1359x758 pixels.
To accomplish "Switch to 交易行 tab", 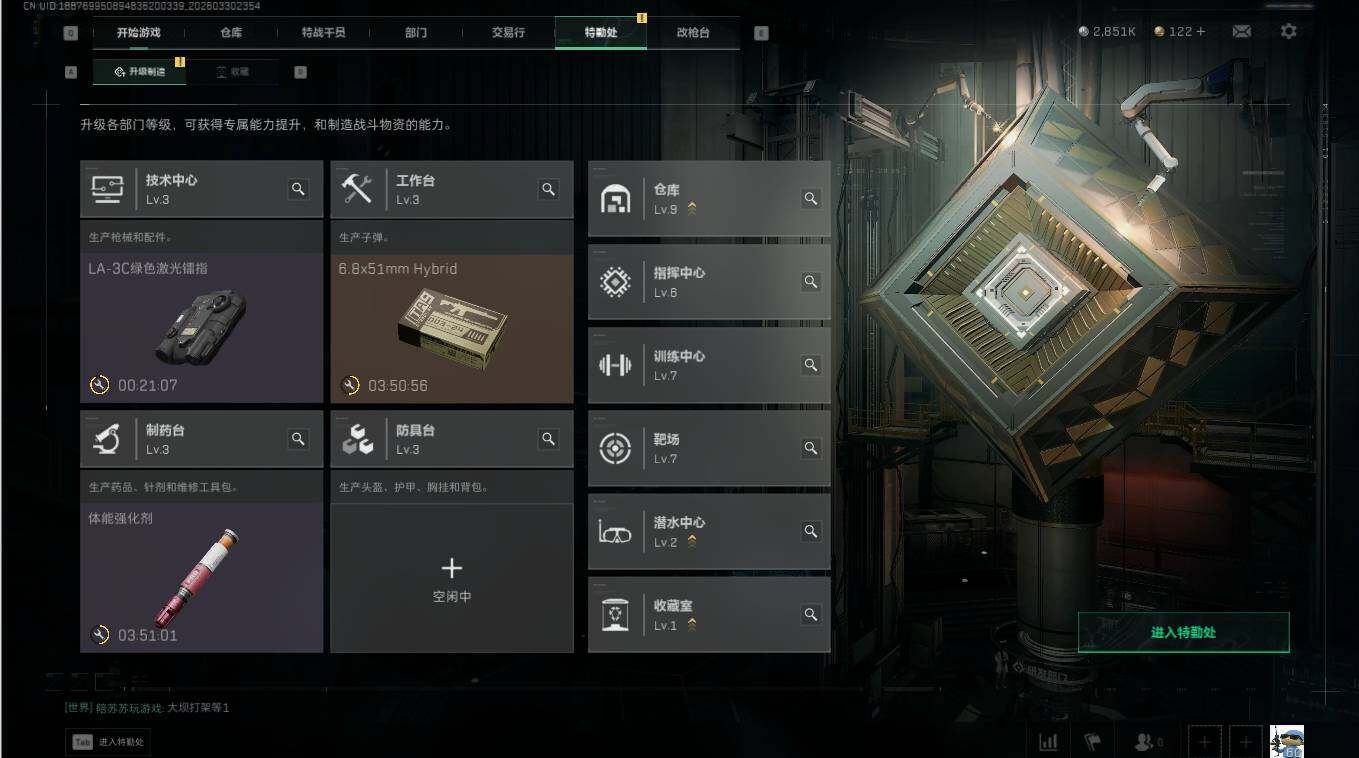I will coord(508,33).
